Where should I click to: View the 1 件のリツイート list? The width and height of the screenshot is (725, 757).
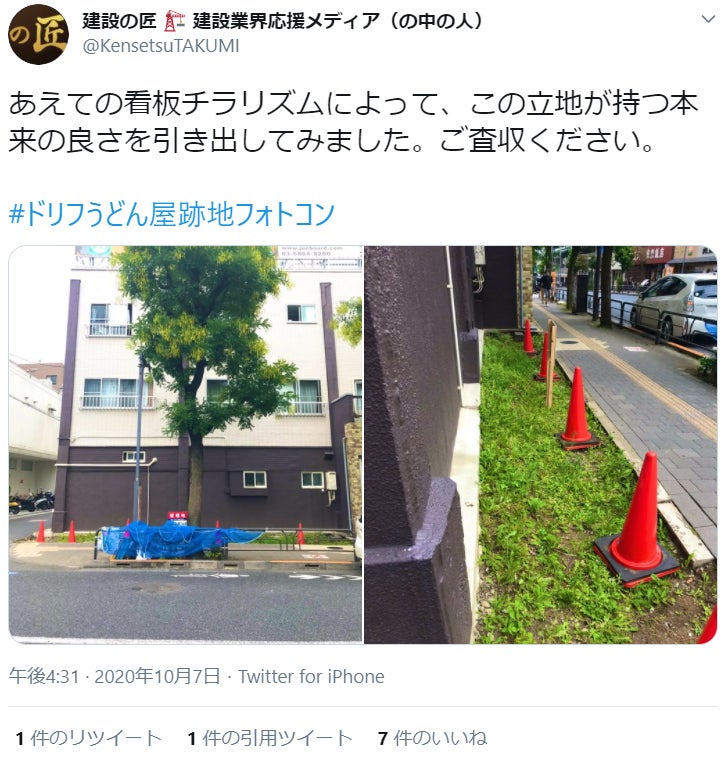click(x=88, y=738)
